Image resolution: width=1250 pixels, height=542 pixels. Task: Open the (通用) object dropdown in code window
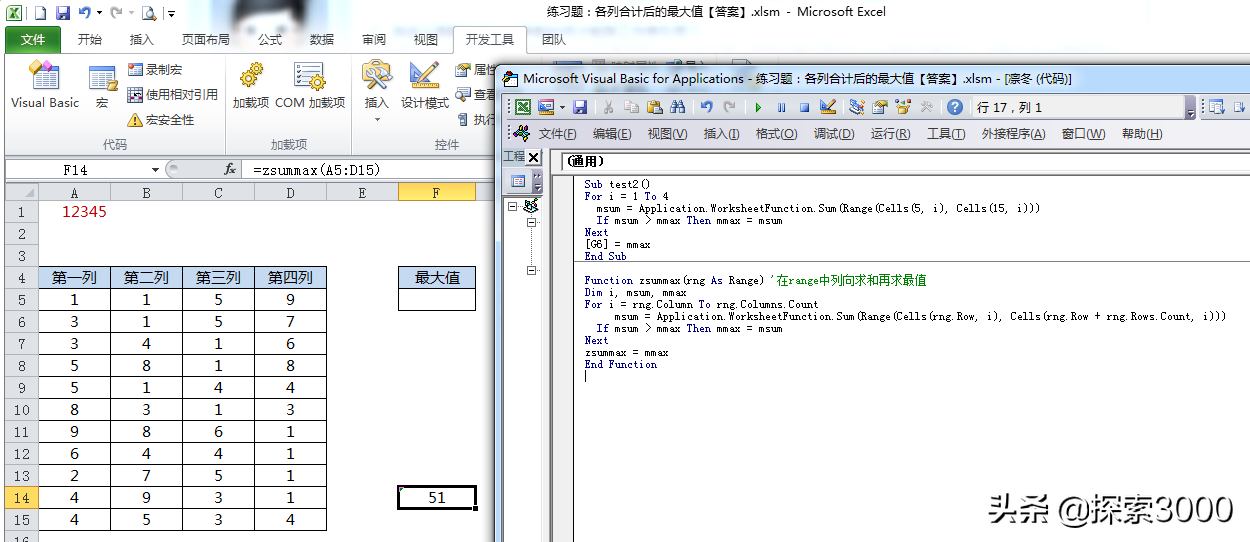pyautogui.click(x=905, y=161)
